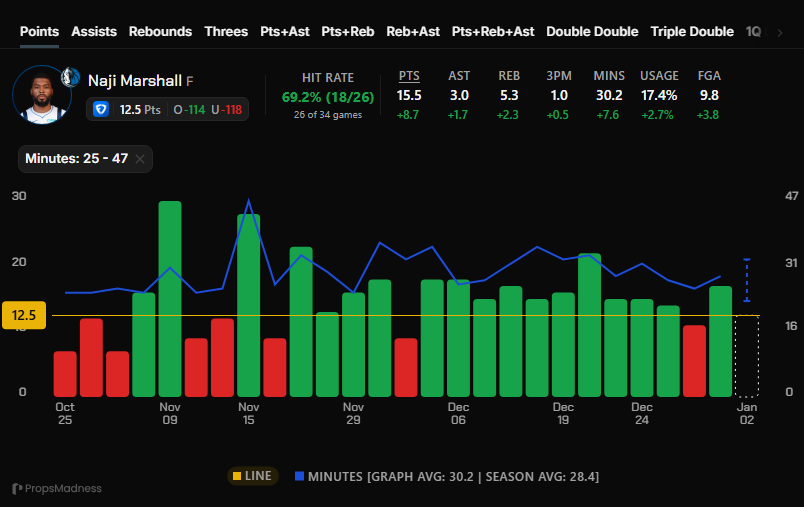Click the 30.2 minutes average value
804x507 pixels.
tap(609, 95)
